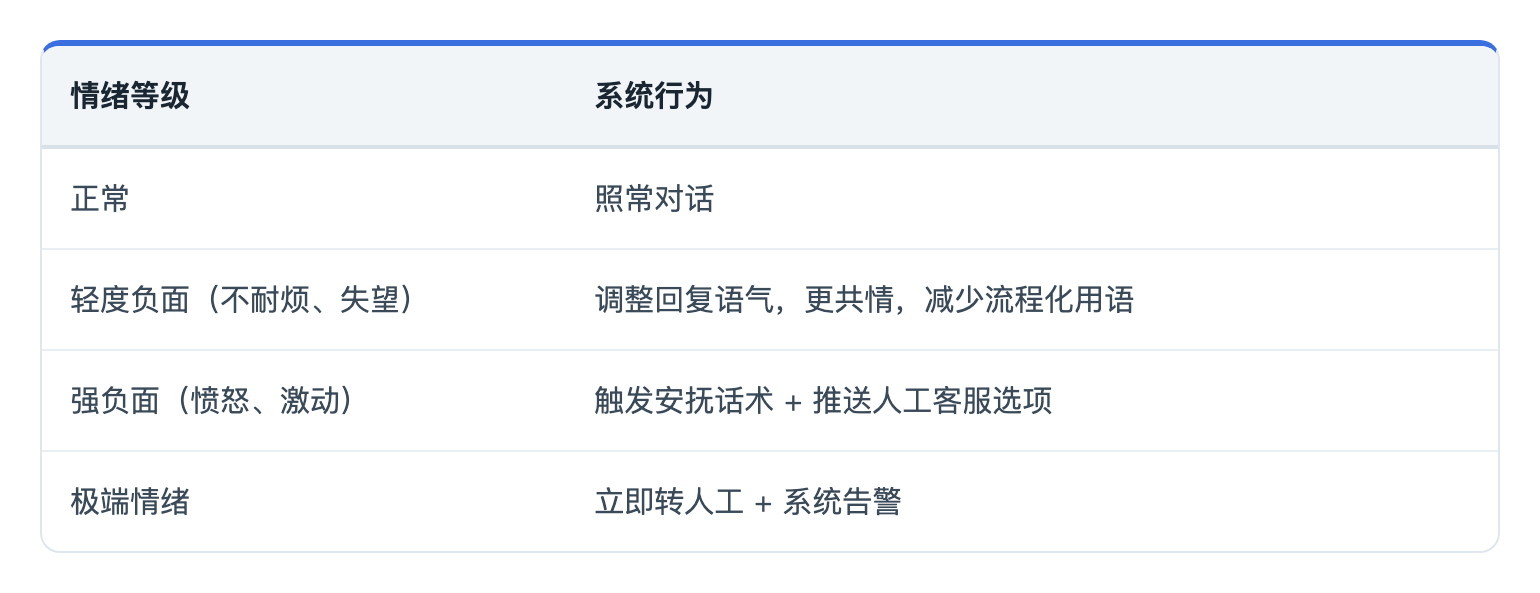
Task: Click the 触发安抚话术 + 推送人工客服选项 cell
Action: pyautogui.click(x=823, y=401)
